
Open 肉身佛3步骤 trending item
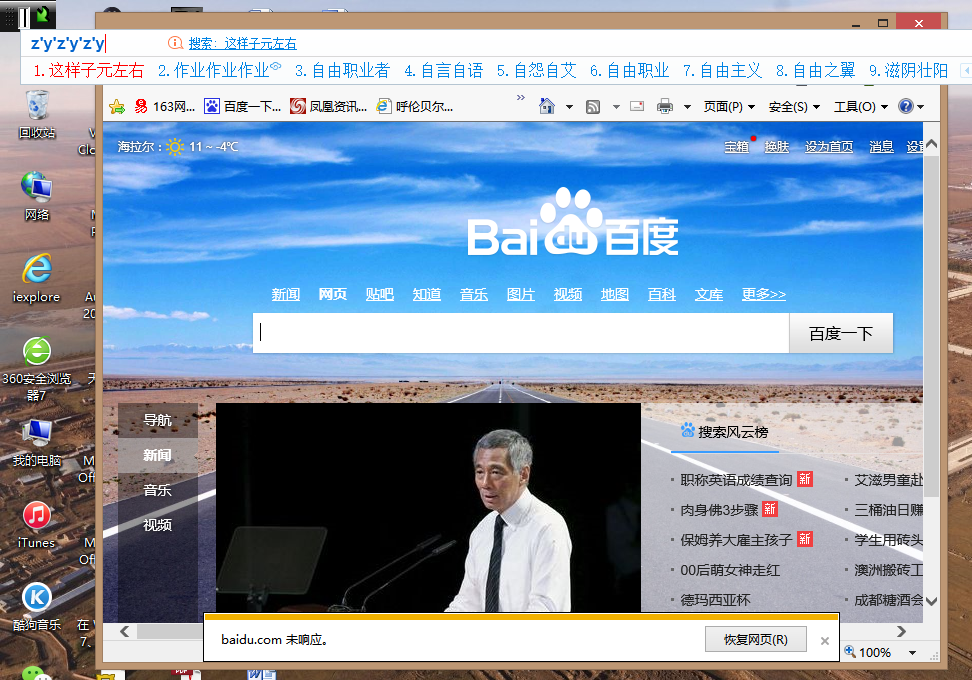pos(720,510)
